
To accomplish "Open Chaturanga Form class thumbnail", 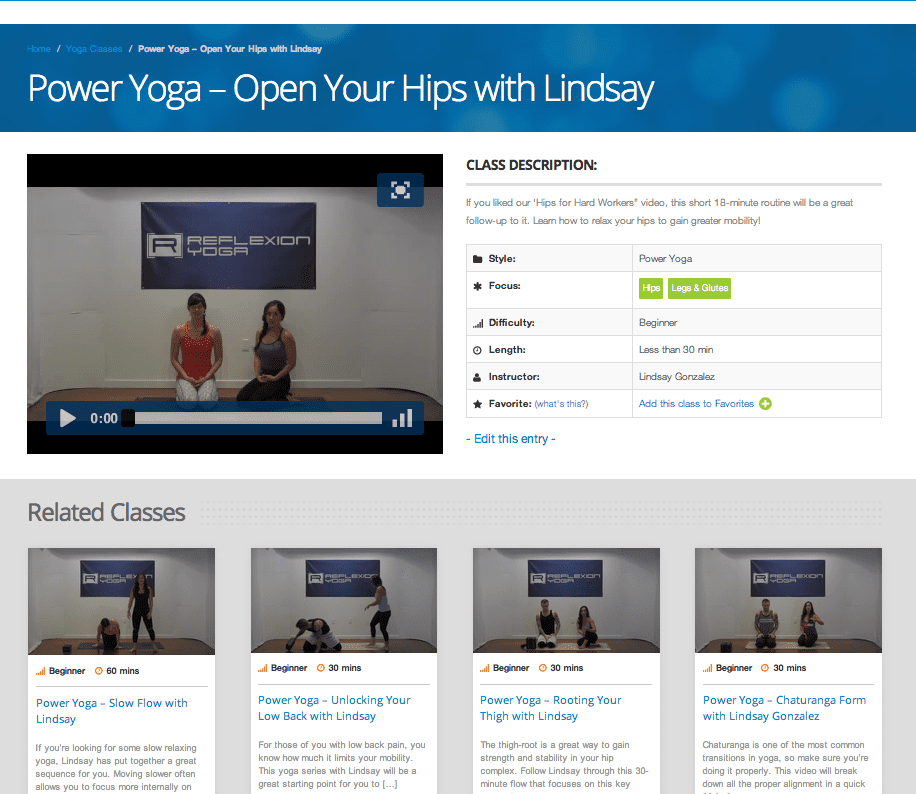I will tap(789, 600).
